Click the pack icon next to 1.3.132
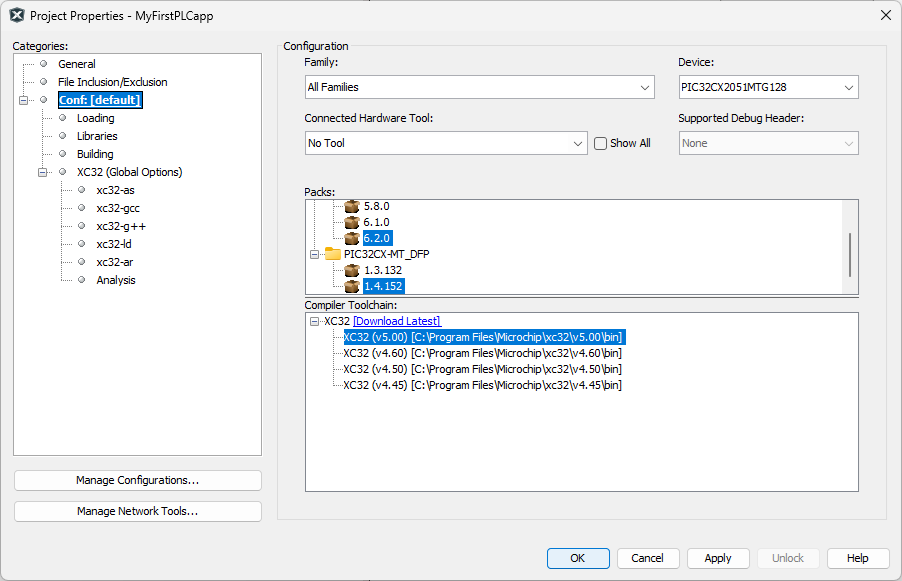 pos(352,270)
